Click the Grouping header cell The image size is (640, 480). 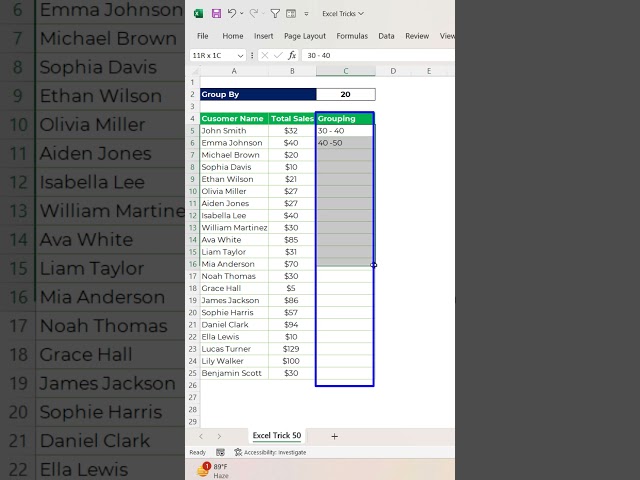344,119
